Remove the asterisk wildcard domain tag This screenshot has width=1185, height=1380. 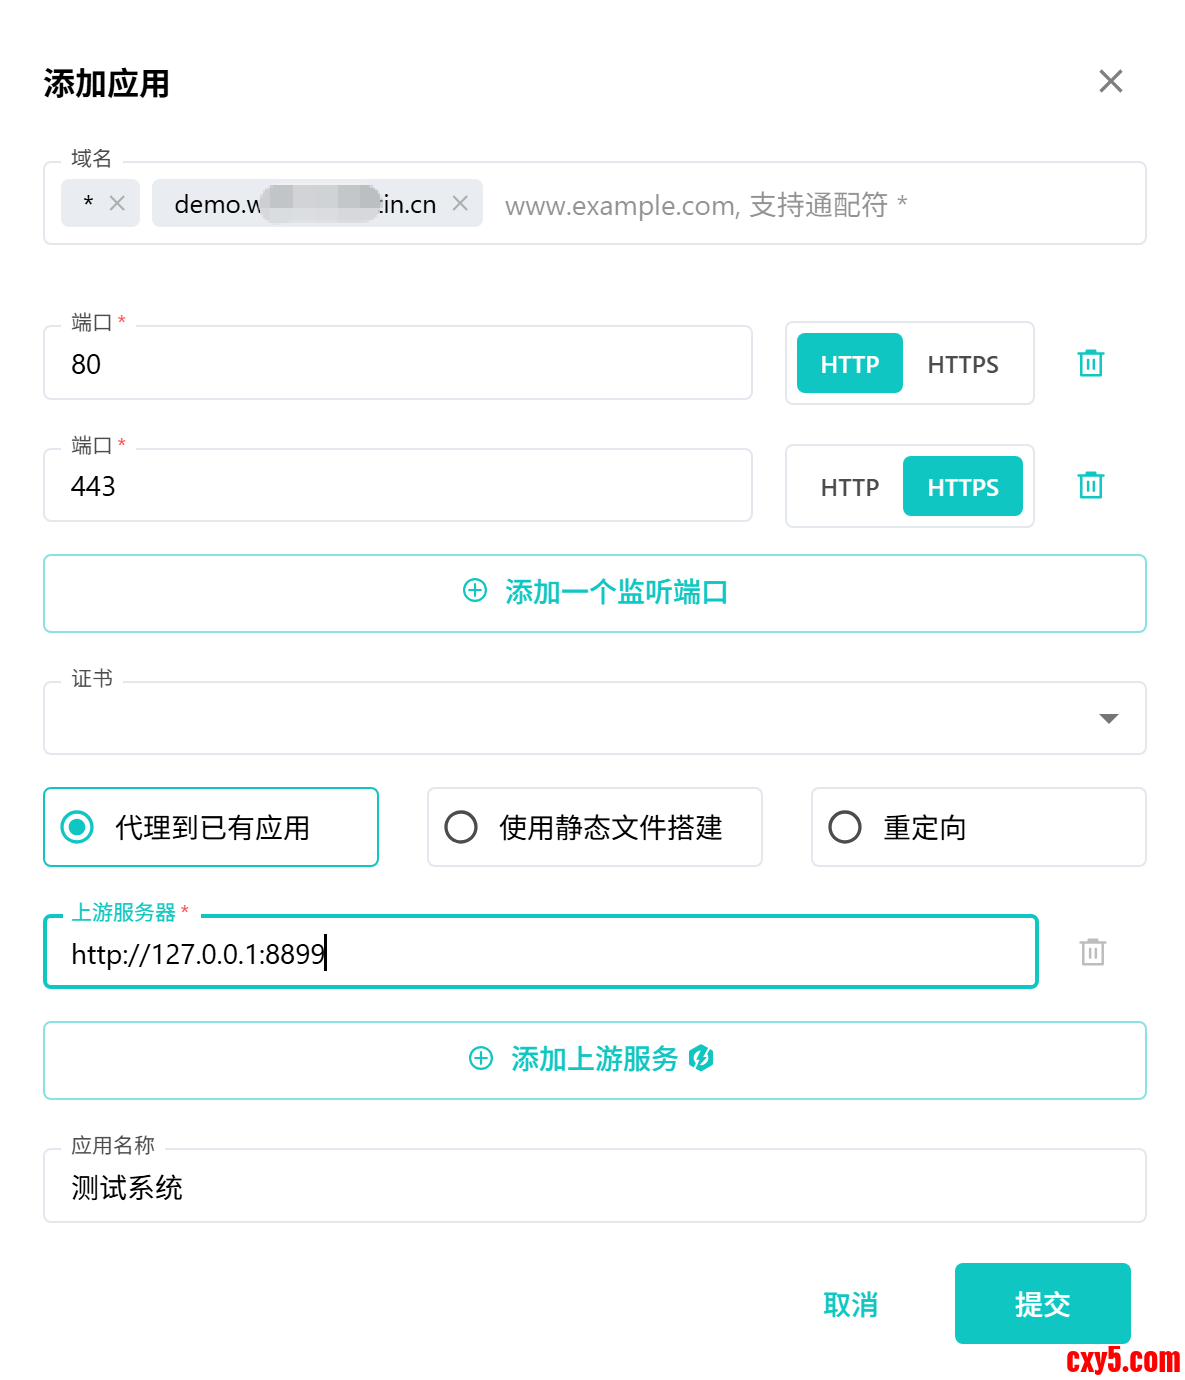tap(117, 204)
